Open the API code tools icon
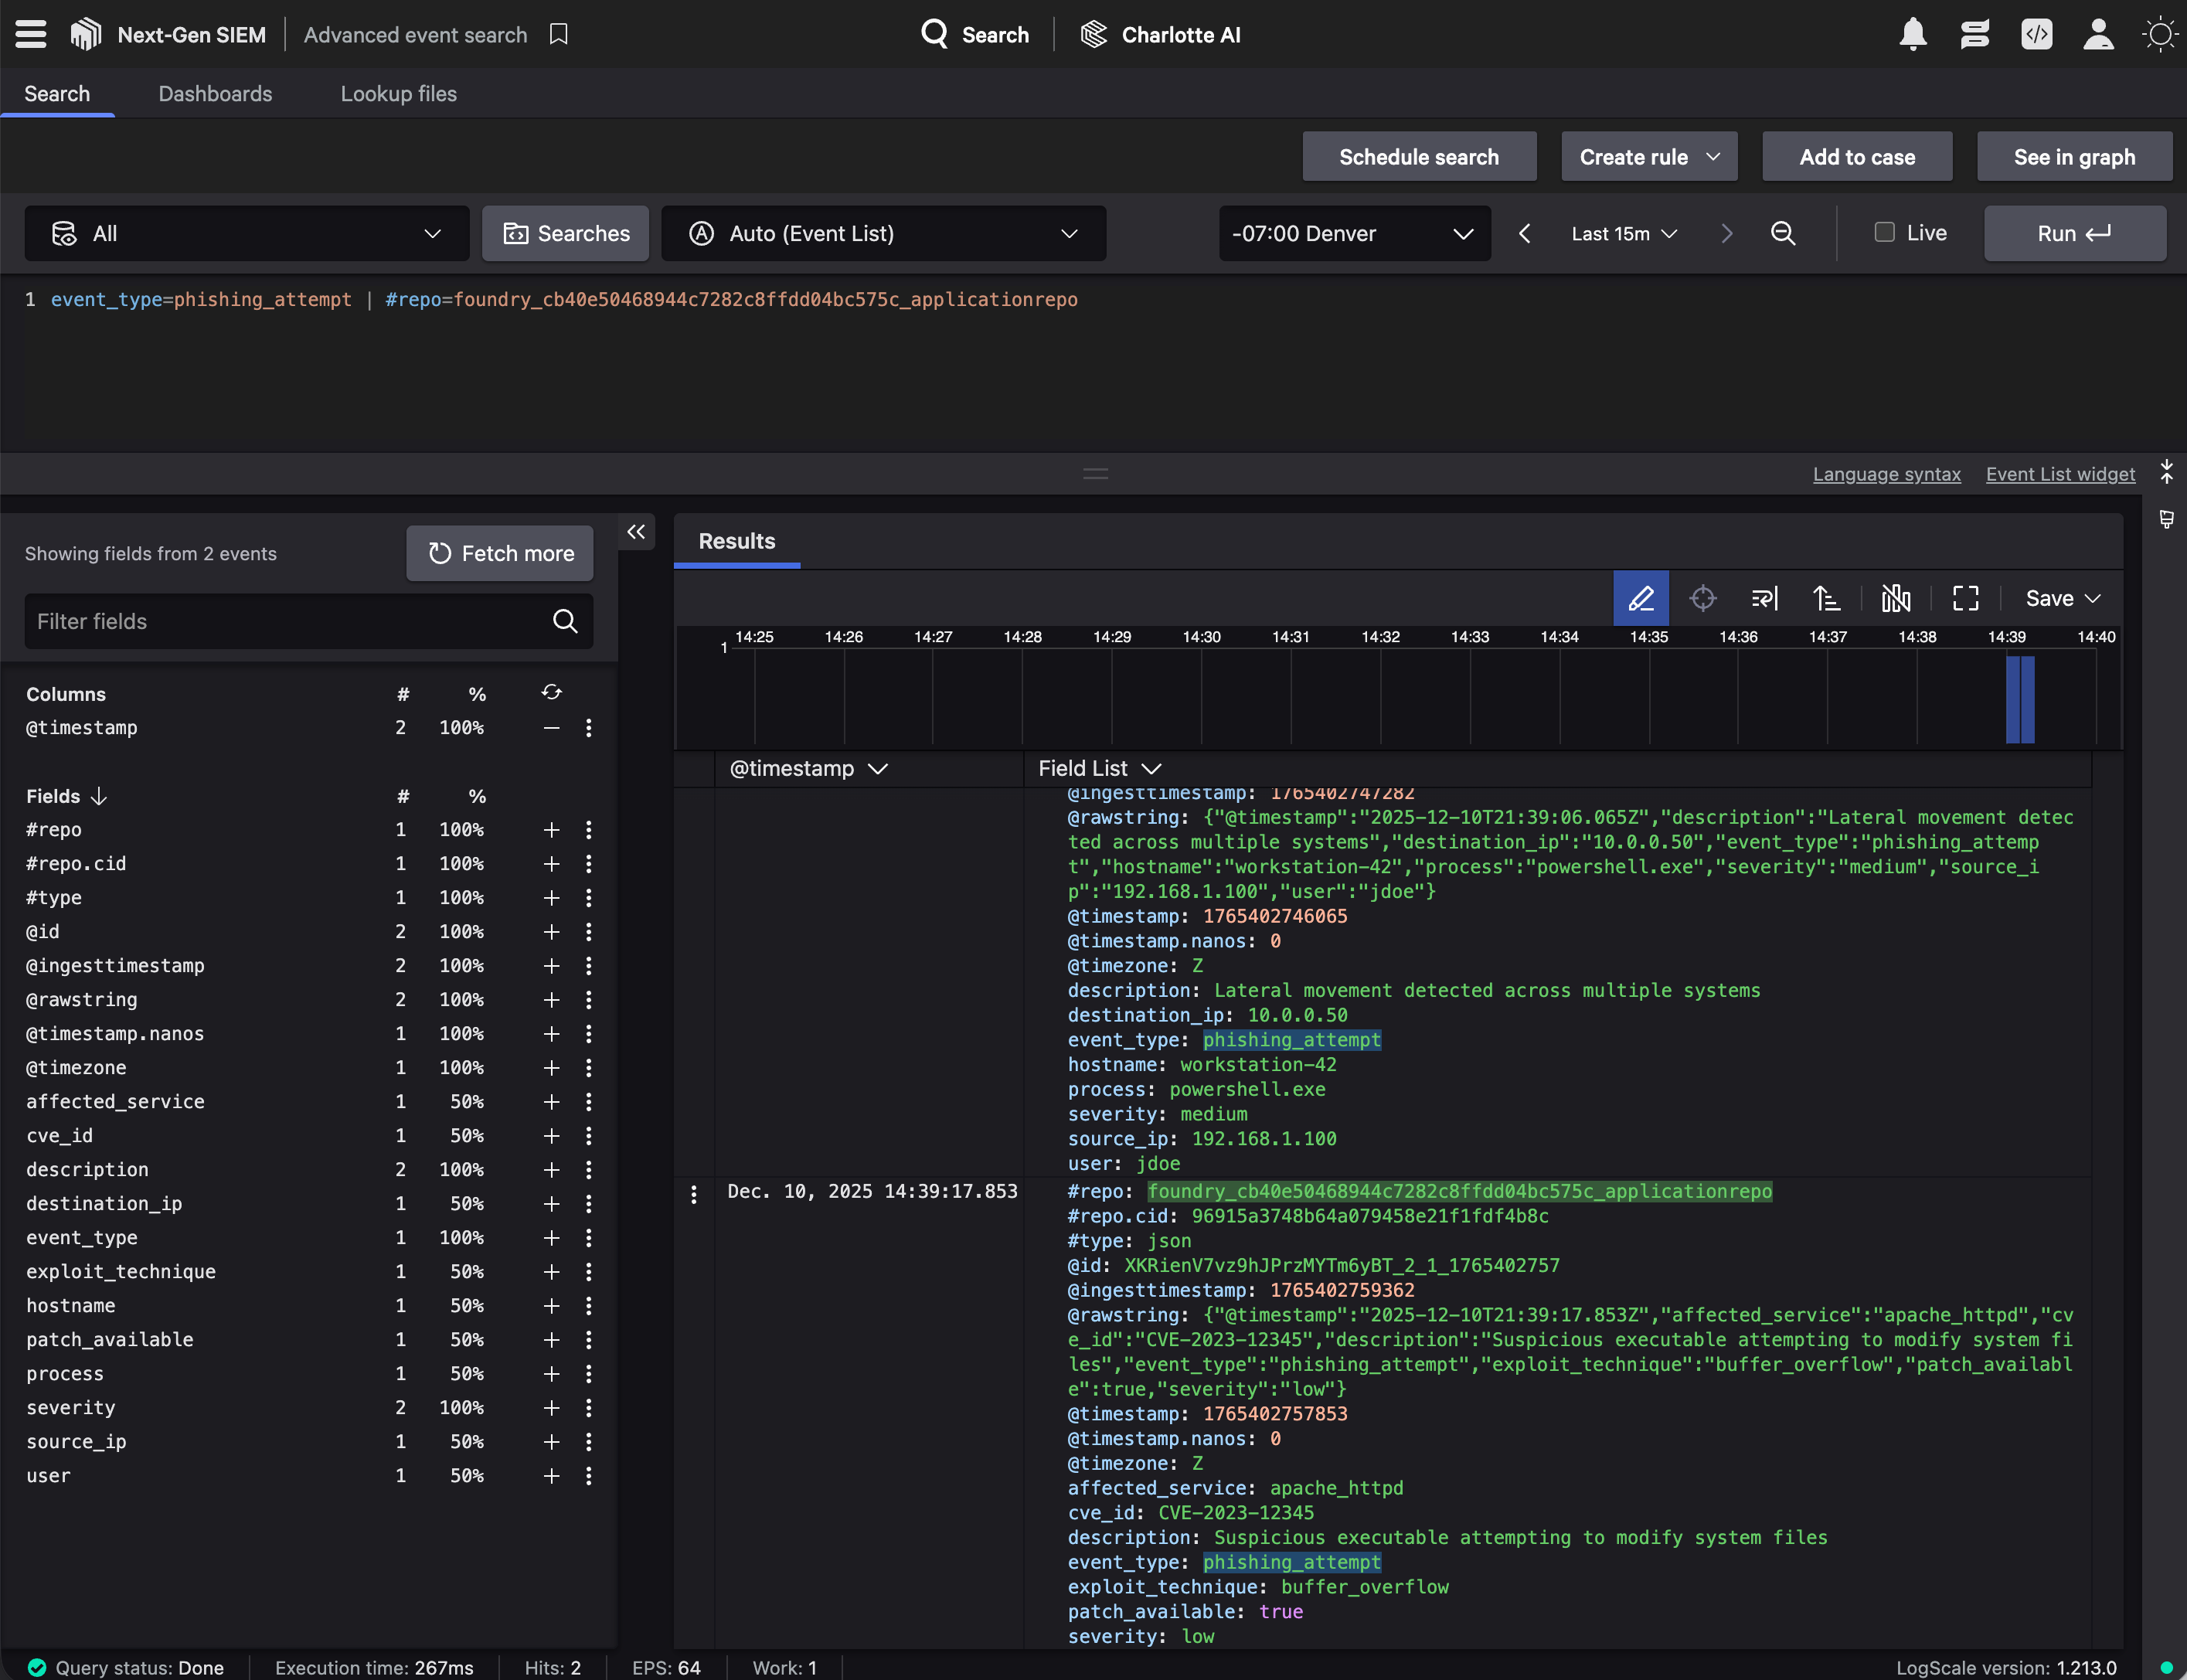Image resolution: width=2187 pixels, height=1680 pixels. click(2037, 34)
